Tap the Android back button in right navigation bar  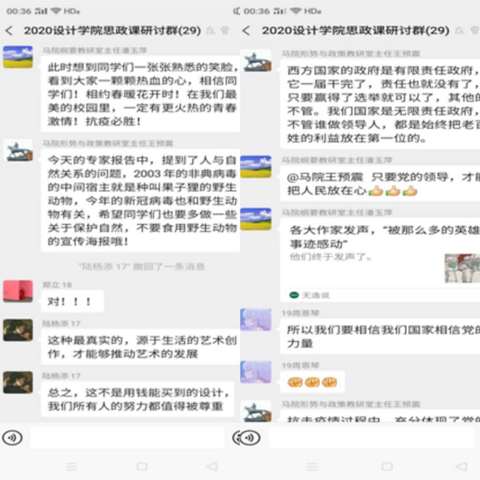point(461,466)
